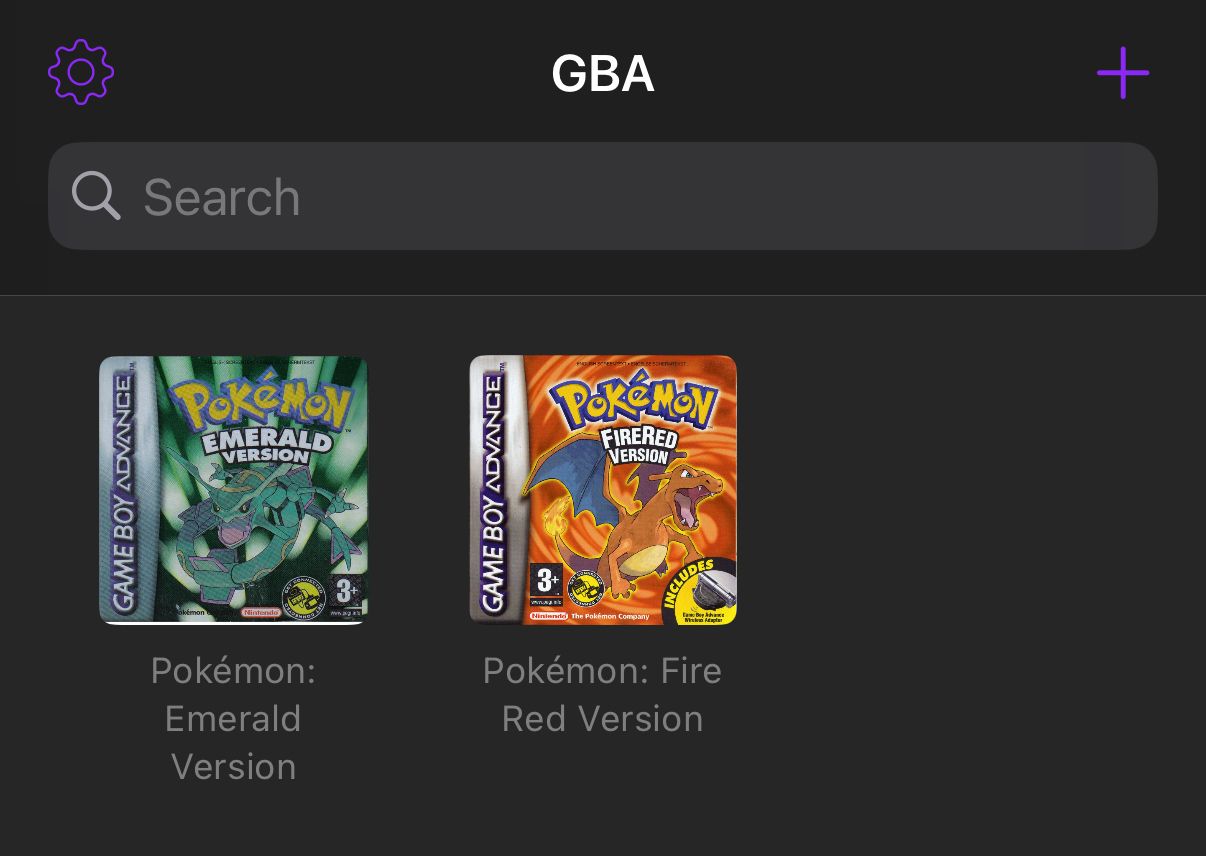Launch Pokémon Fire Red from its cover image
The height and width of the screenshot is (856, 1206).
click(x=602, y=490)
